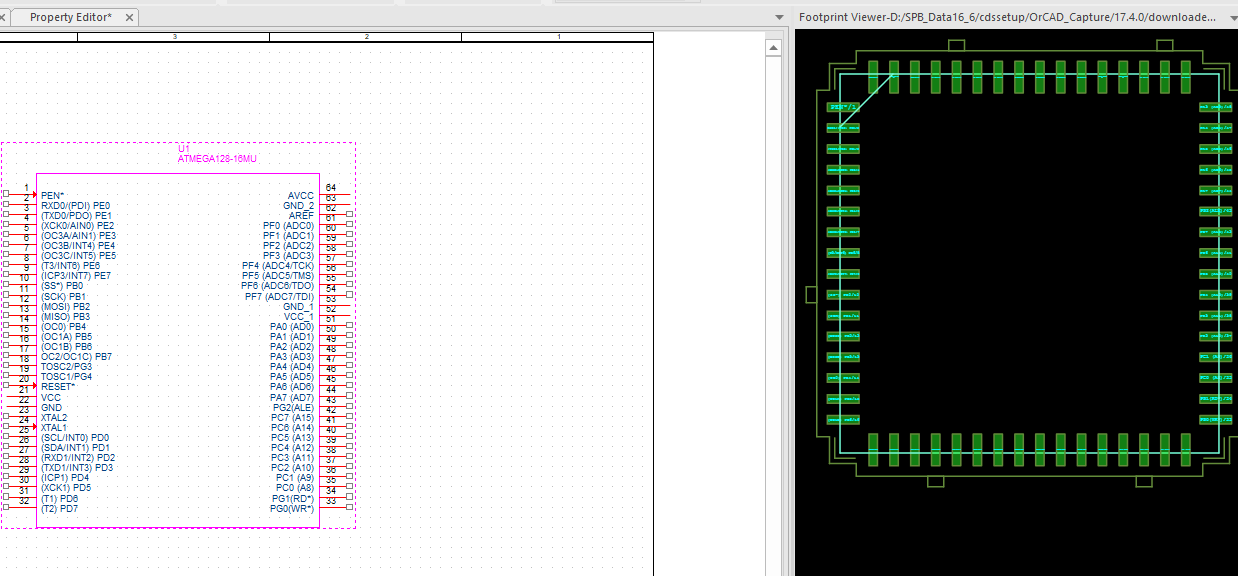Select the AREF pin label

pos(301,216)
